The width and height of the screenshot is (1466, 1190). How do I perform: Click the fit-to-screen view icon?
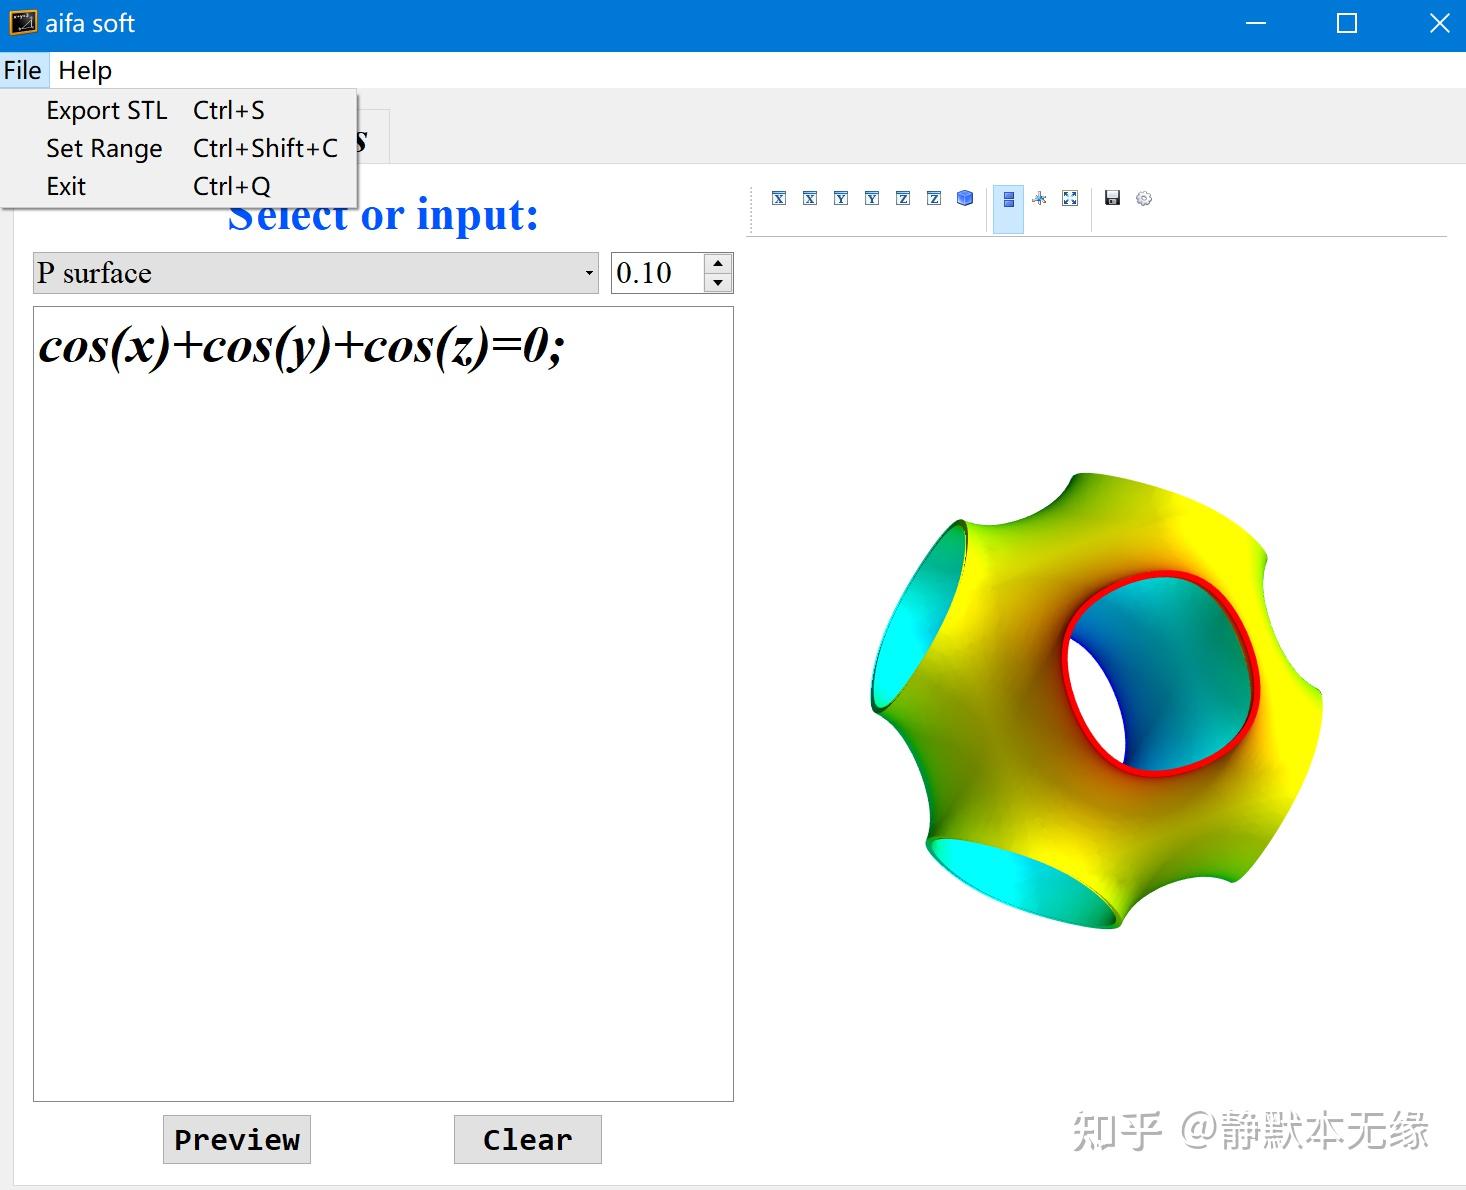pos(1070,198)
